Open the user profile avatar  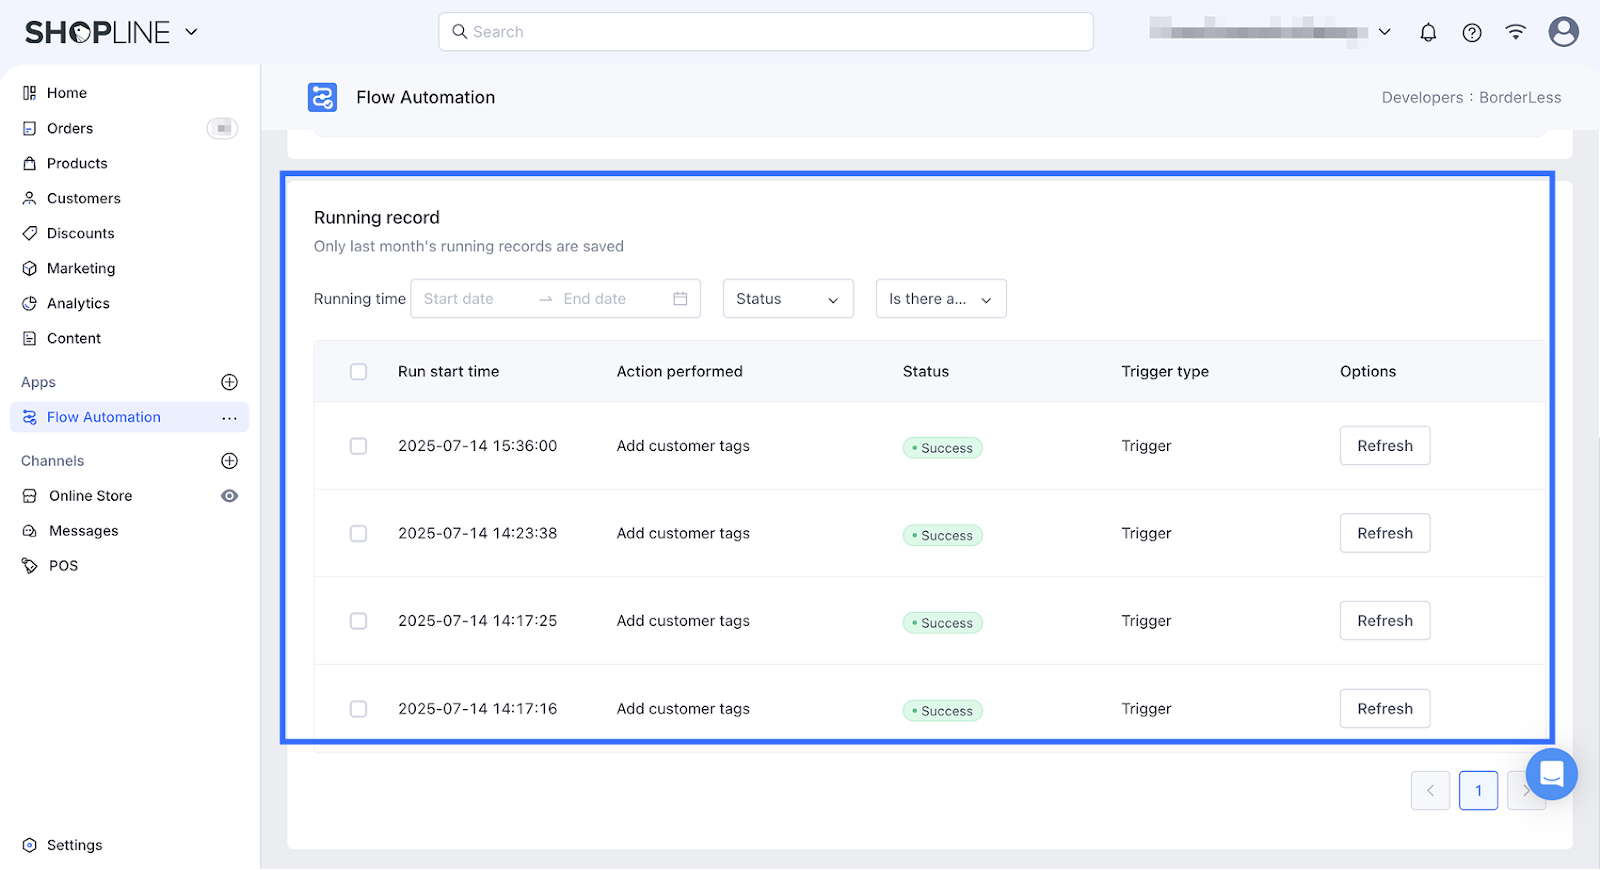point(1563,32)
